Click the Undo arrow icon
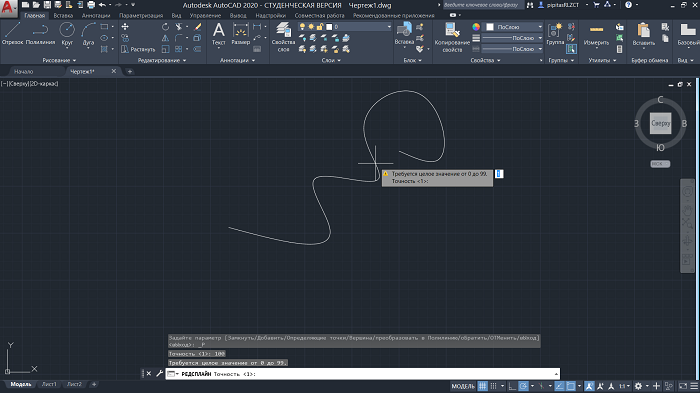 (x=102, y=5)
